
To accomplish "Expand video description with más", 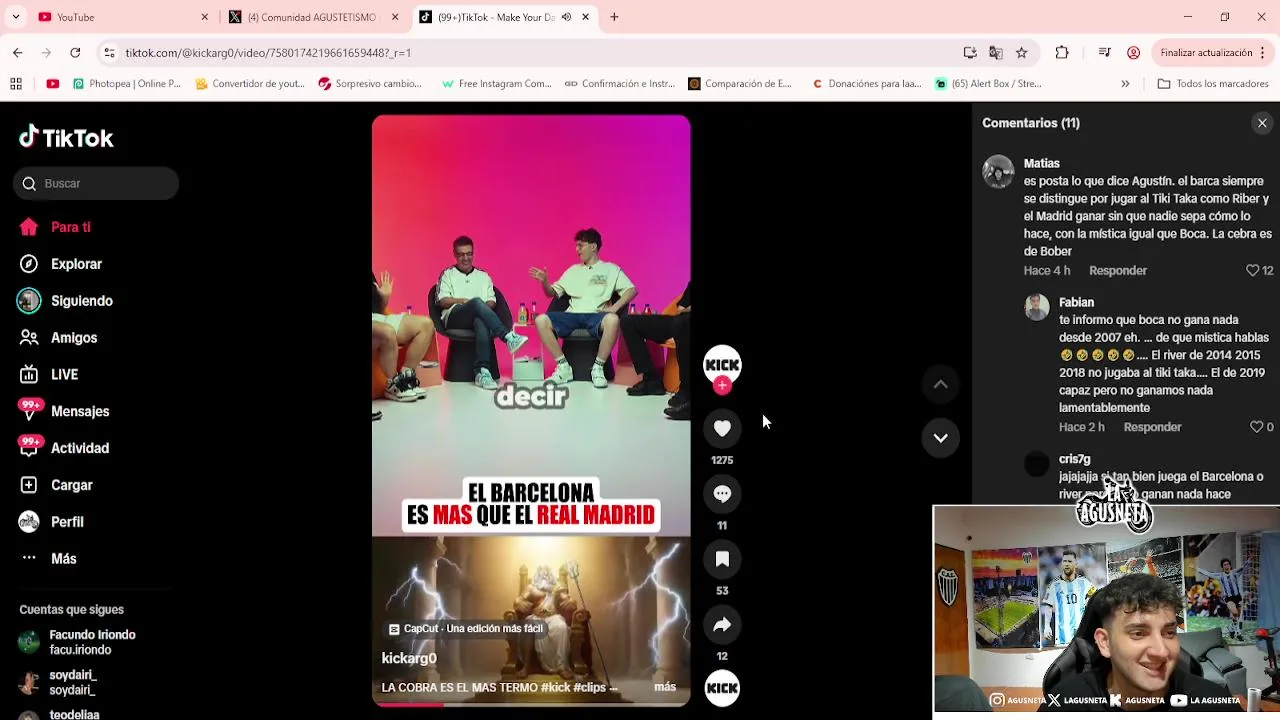I will (665, 687).
